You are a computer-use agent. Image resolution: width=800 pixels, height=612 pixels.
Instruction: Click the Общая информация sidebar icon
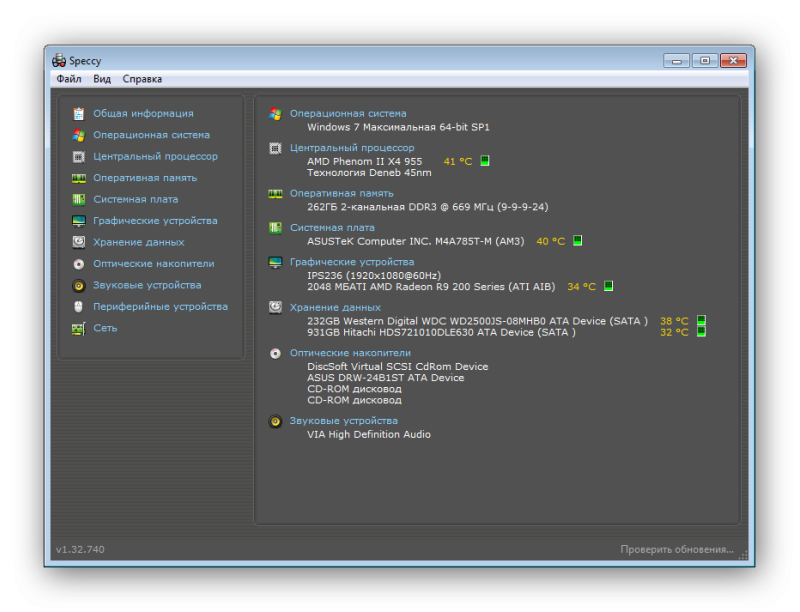coord(79,114)
